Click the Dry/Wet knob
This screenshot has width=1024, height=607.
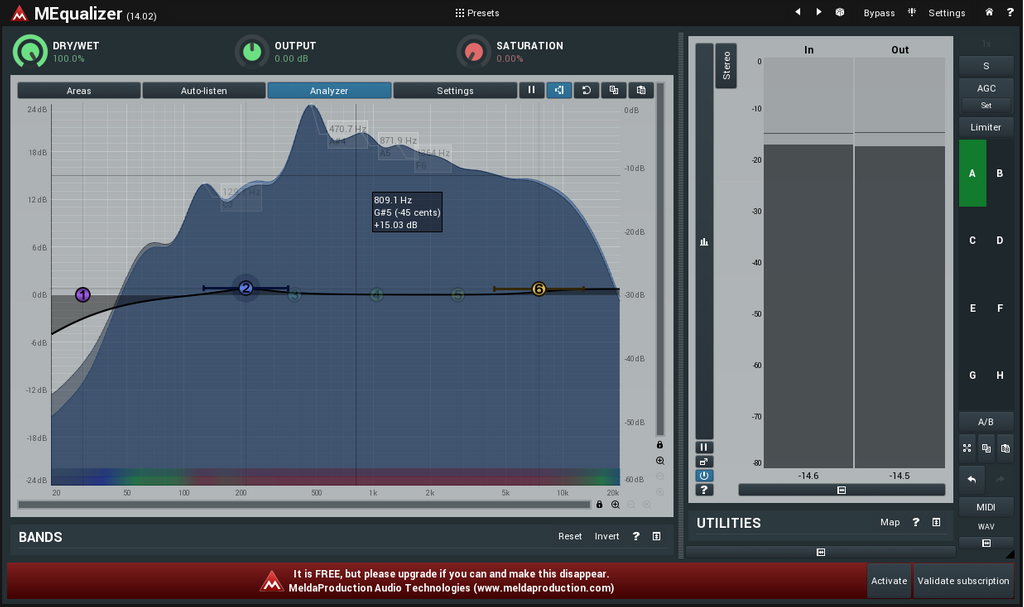tap(30, 51)
